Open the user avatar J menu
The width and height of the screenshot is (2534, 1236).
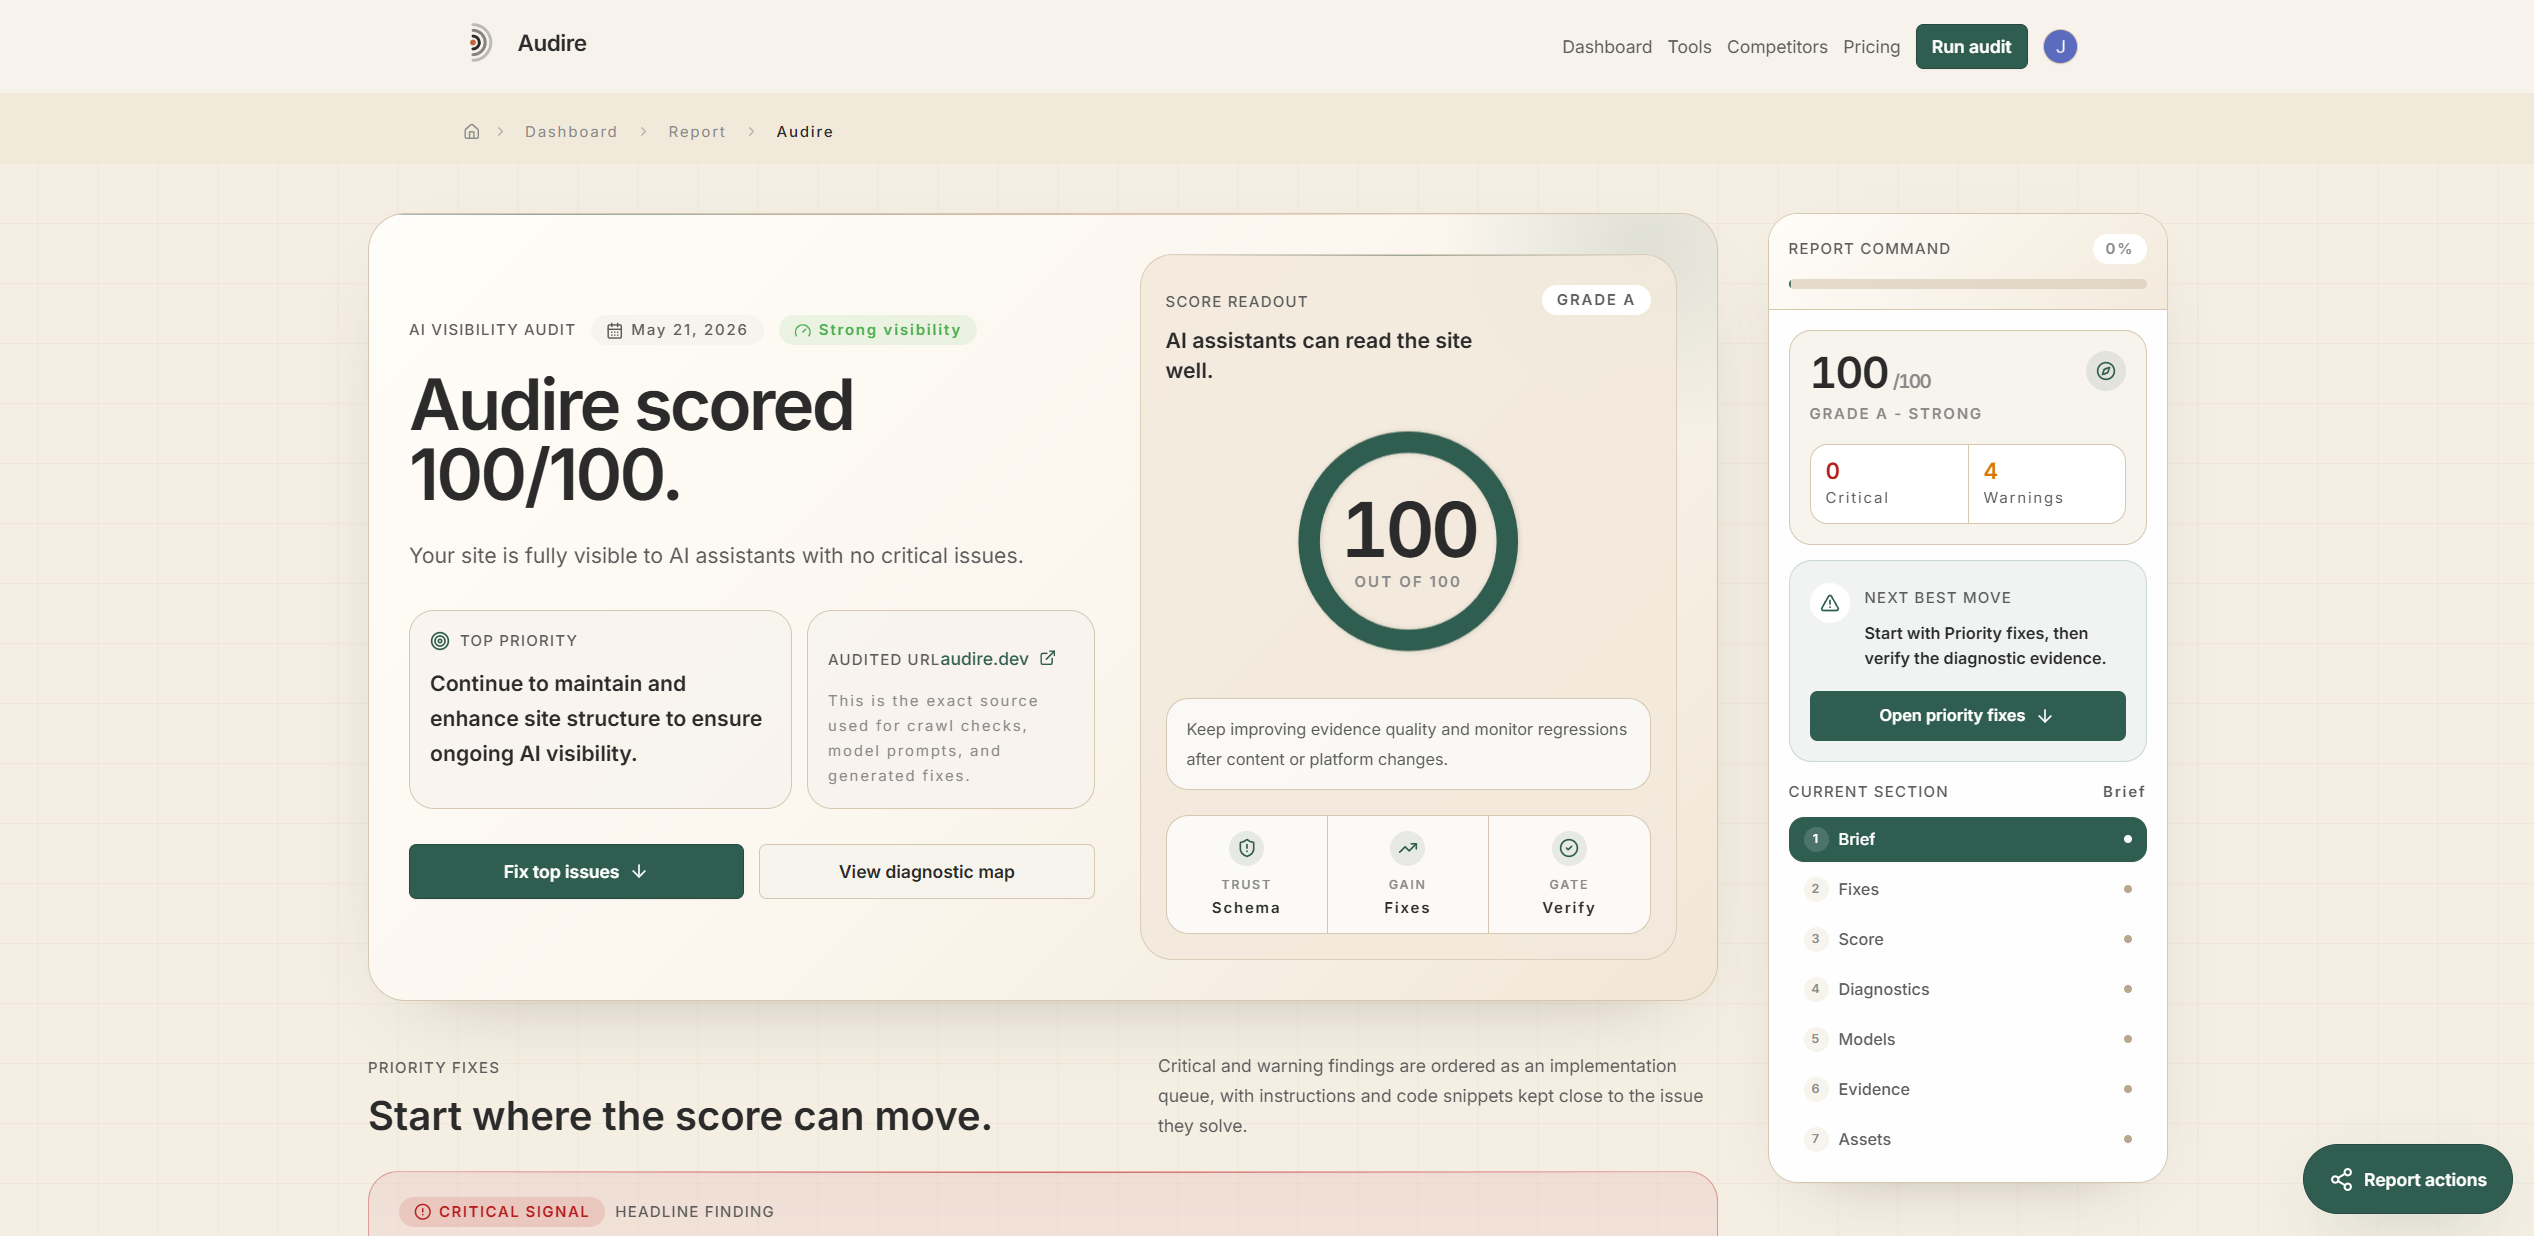[x=2060, y=47]
